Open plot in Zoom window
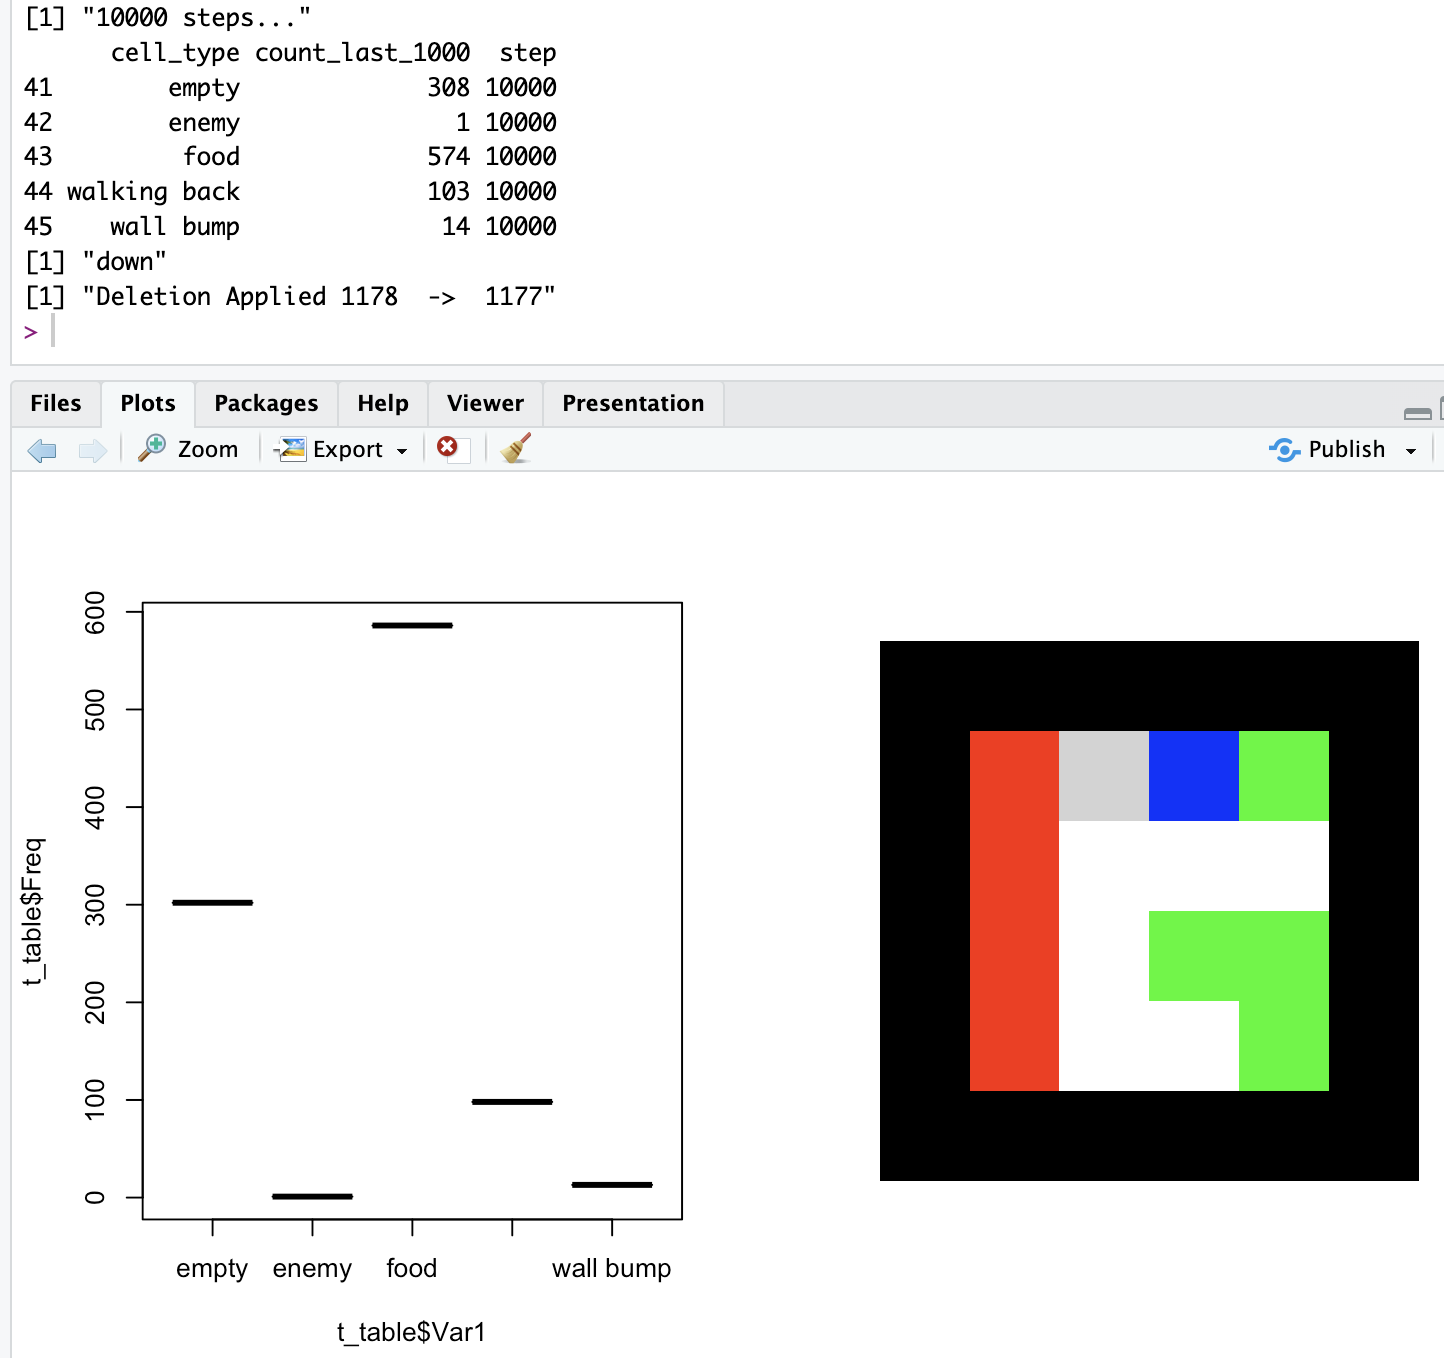Screen dimensions: 1444x1358 pos(189,449)
